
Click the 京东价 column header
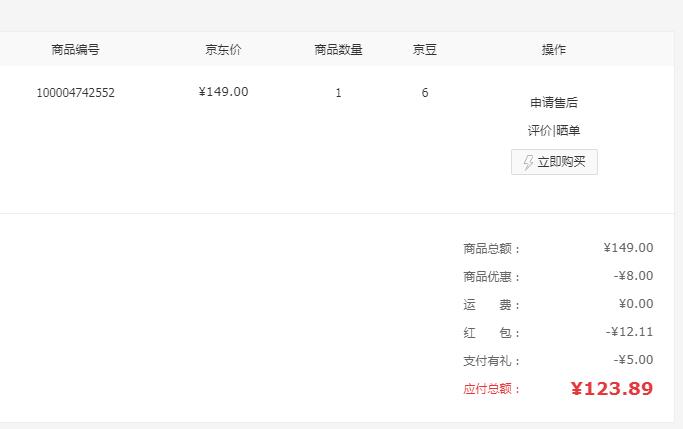pyautogui.click(x=223, y=50)
